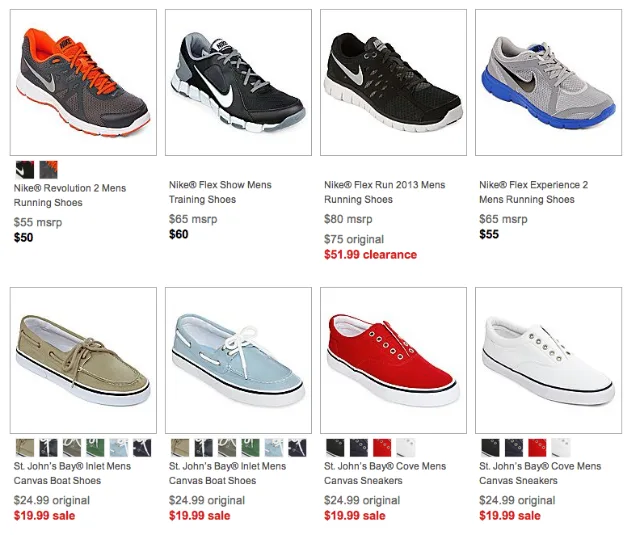The image size is (640, 535).
Task: Choose the light blue swatch beneath the khaki boat shoe
Action: coord(119,448)
